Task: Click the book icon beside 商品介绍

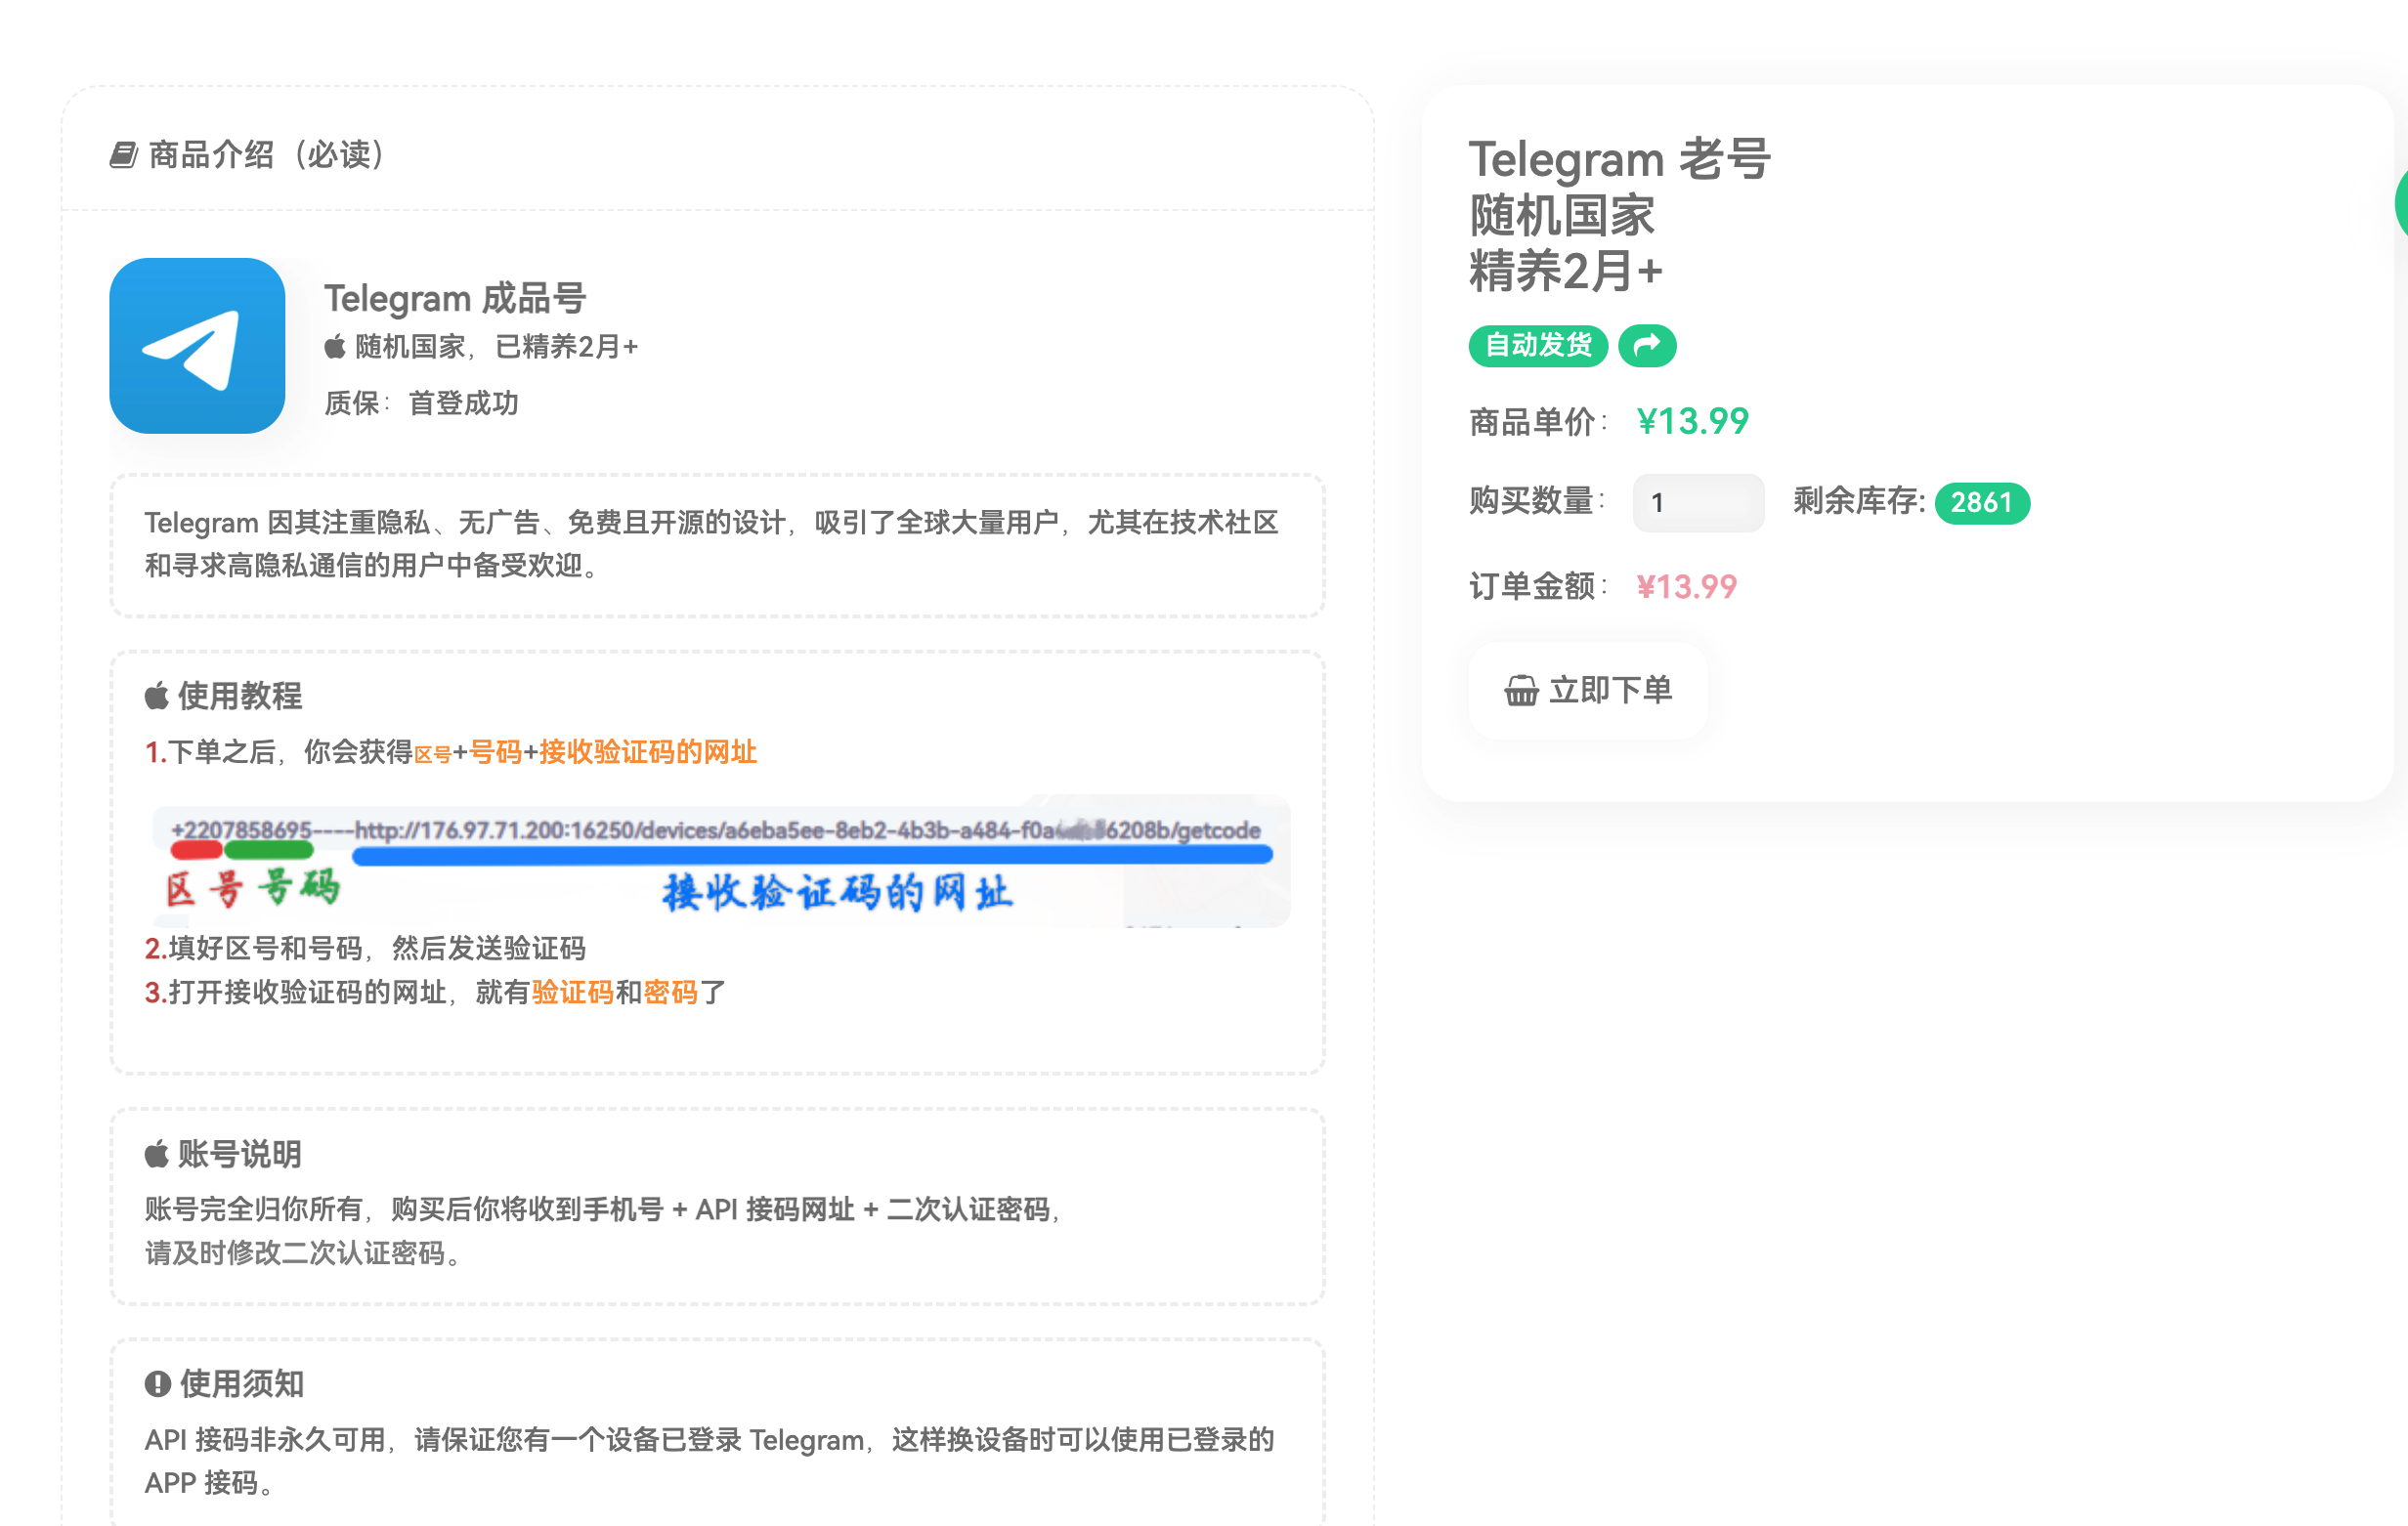Action: pos(123,155)
